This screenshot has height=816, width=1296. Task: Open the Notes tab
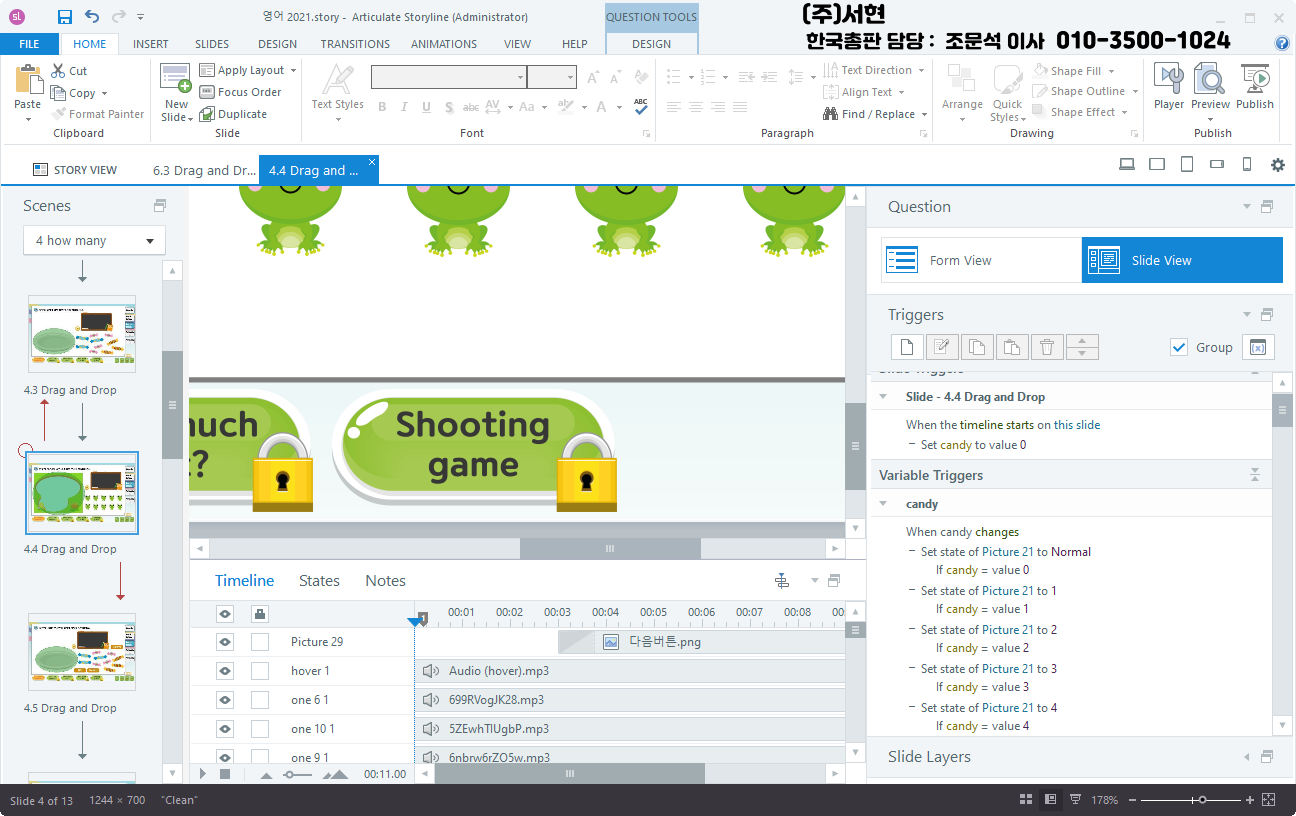tap(385, 581)
